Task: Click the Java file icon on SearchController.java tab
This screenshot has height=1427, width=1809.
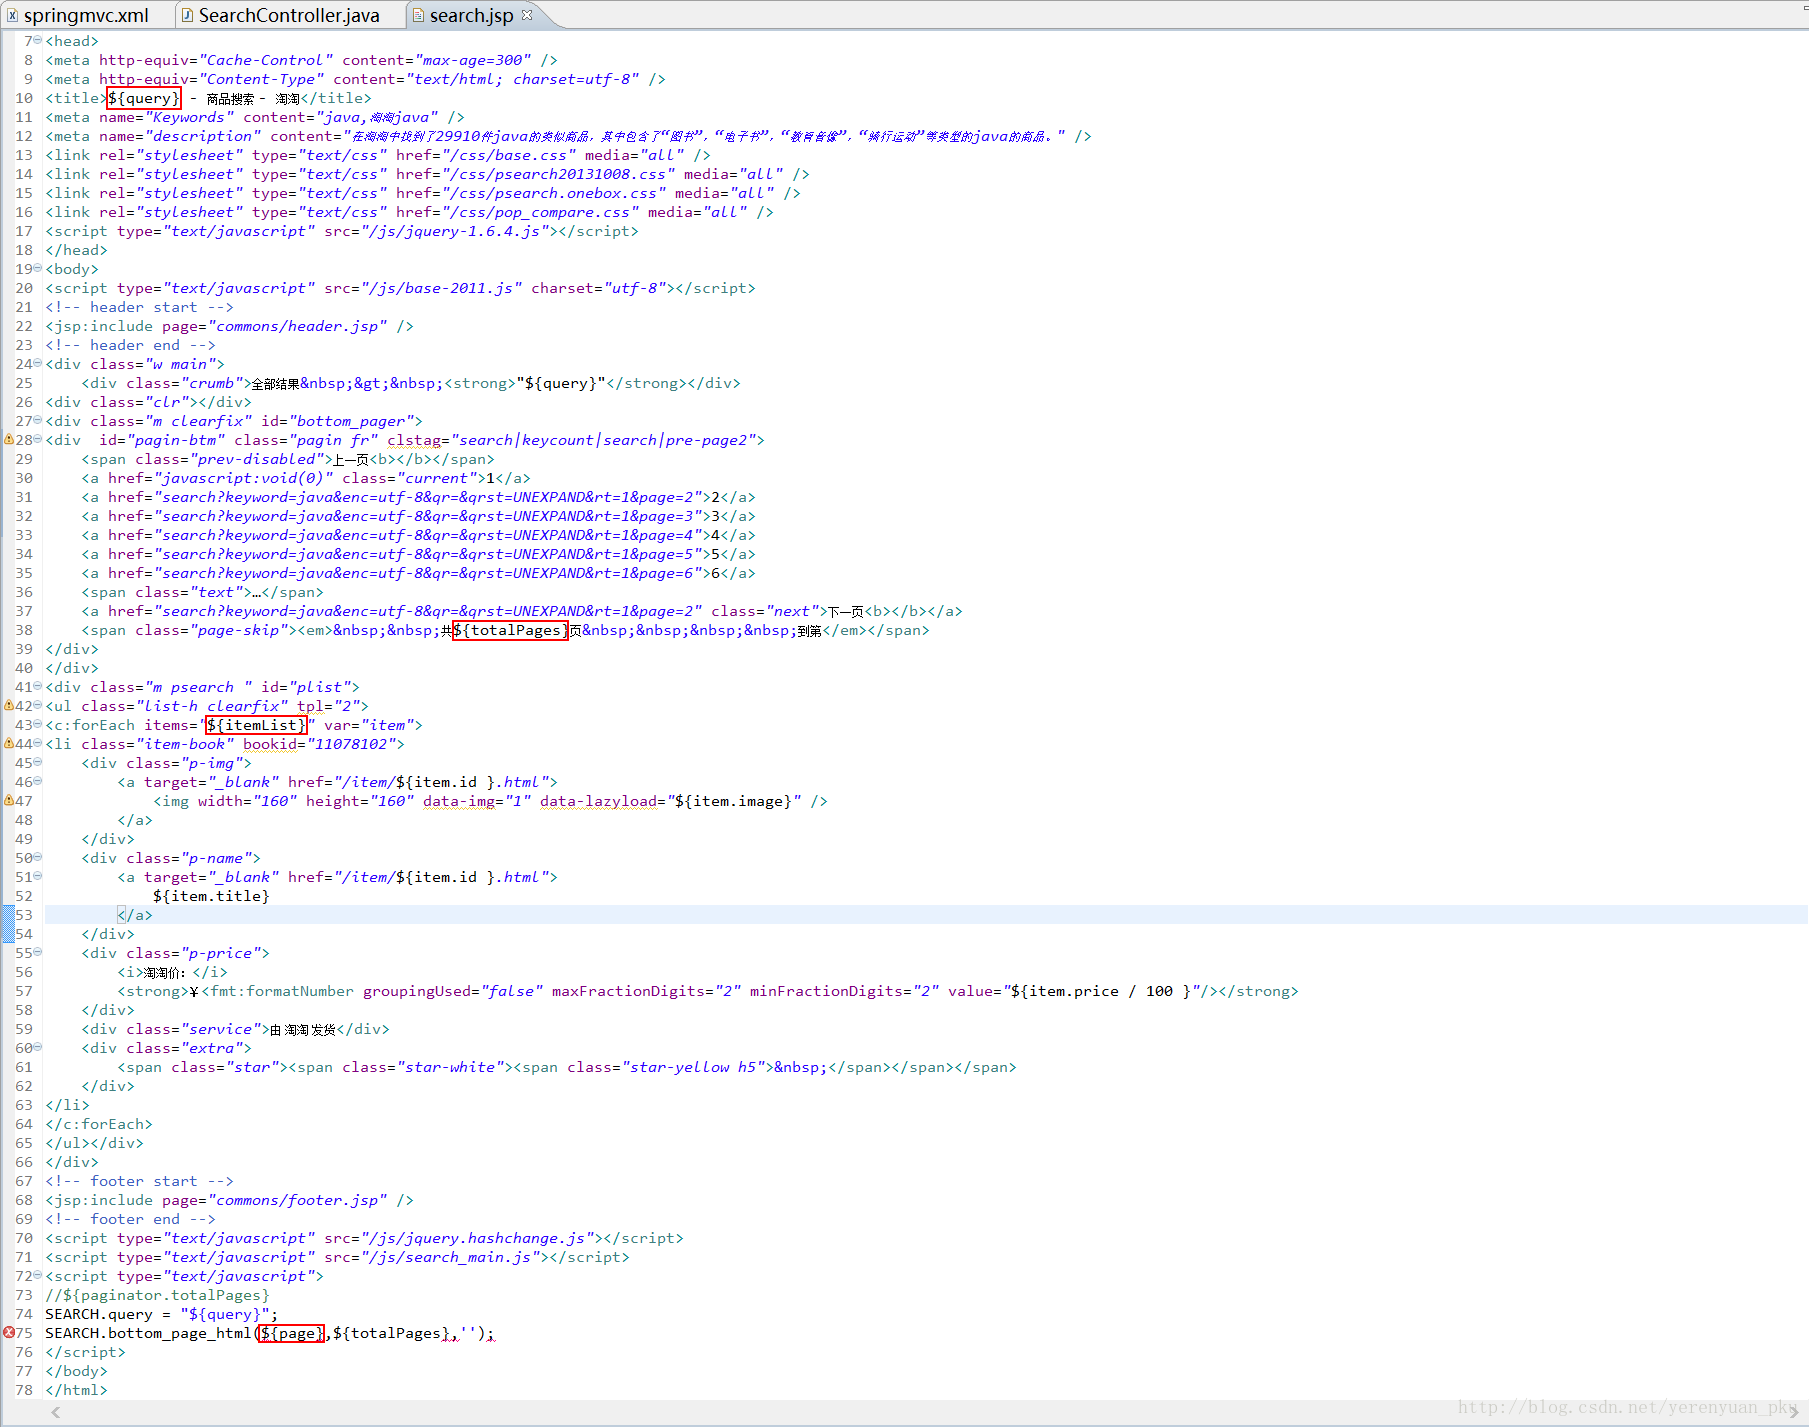Action: [x=187, y=15]
